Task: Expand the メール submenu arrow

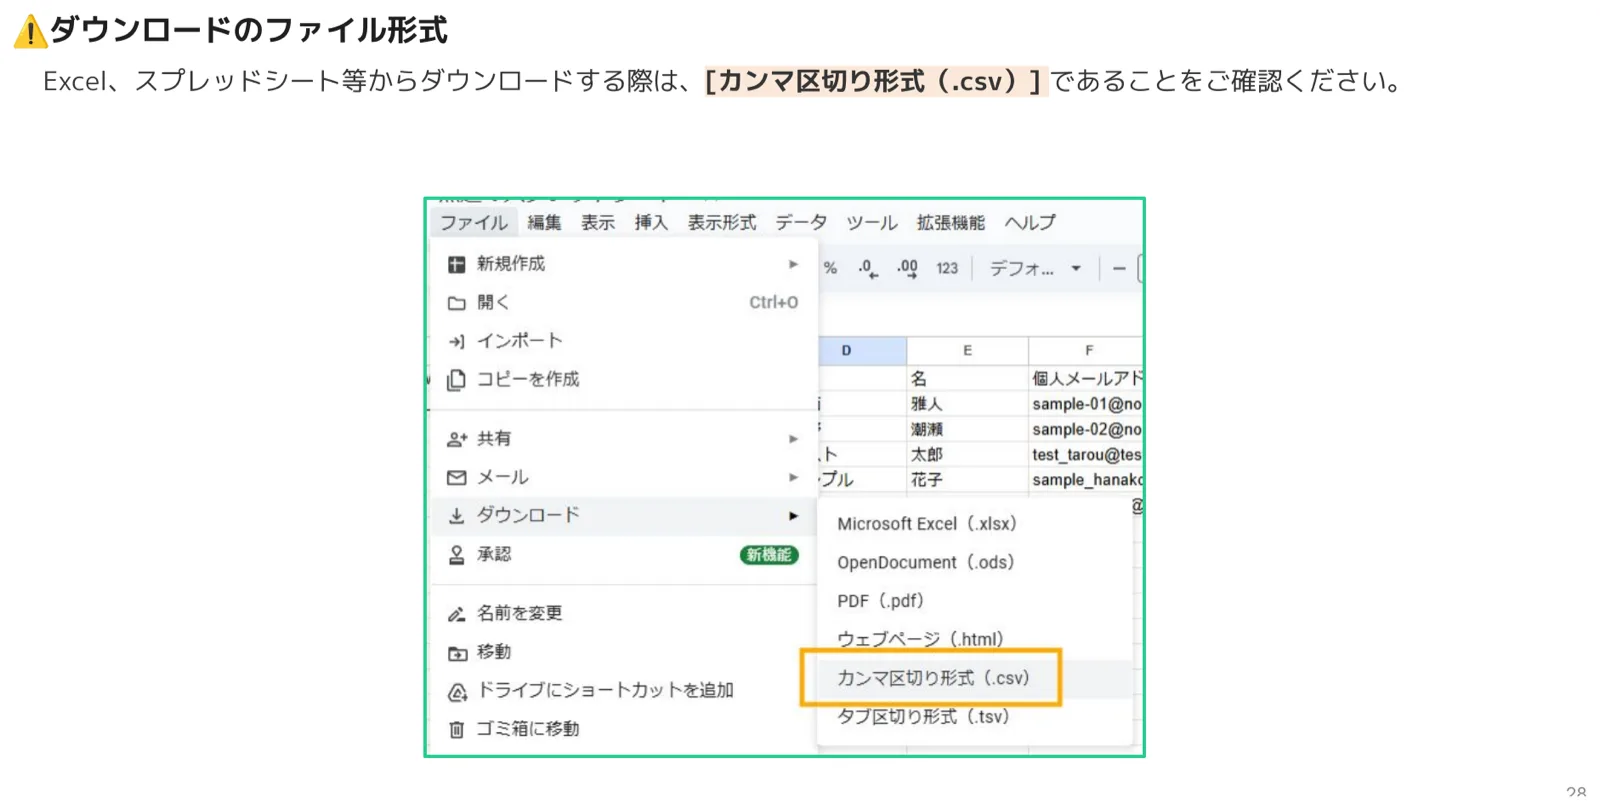Action: pos(793,478)
